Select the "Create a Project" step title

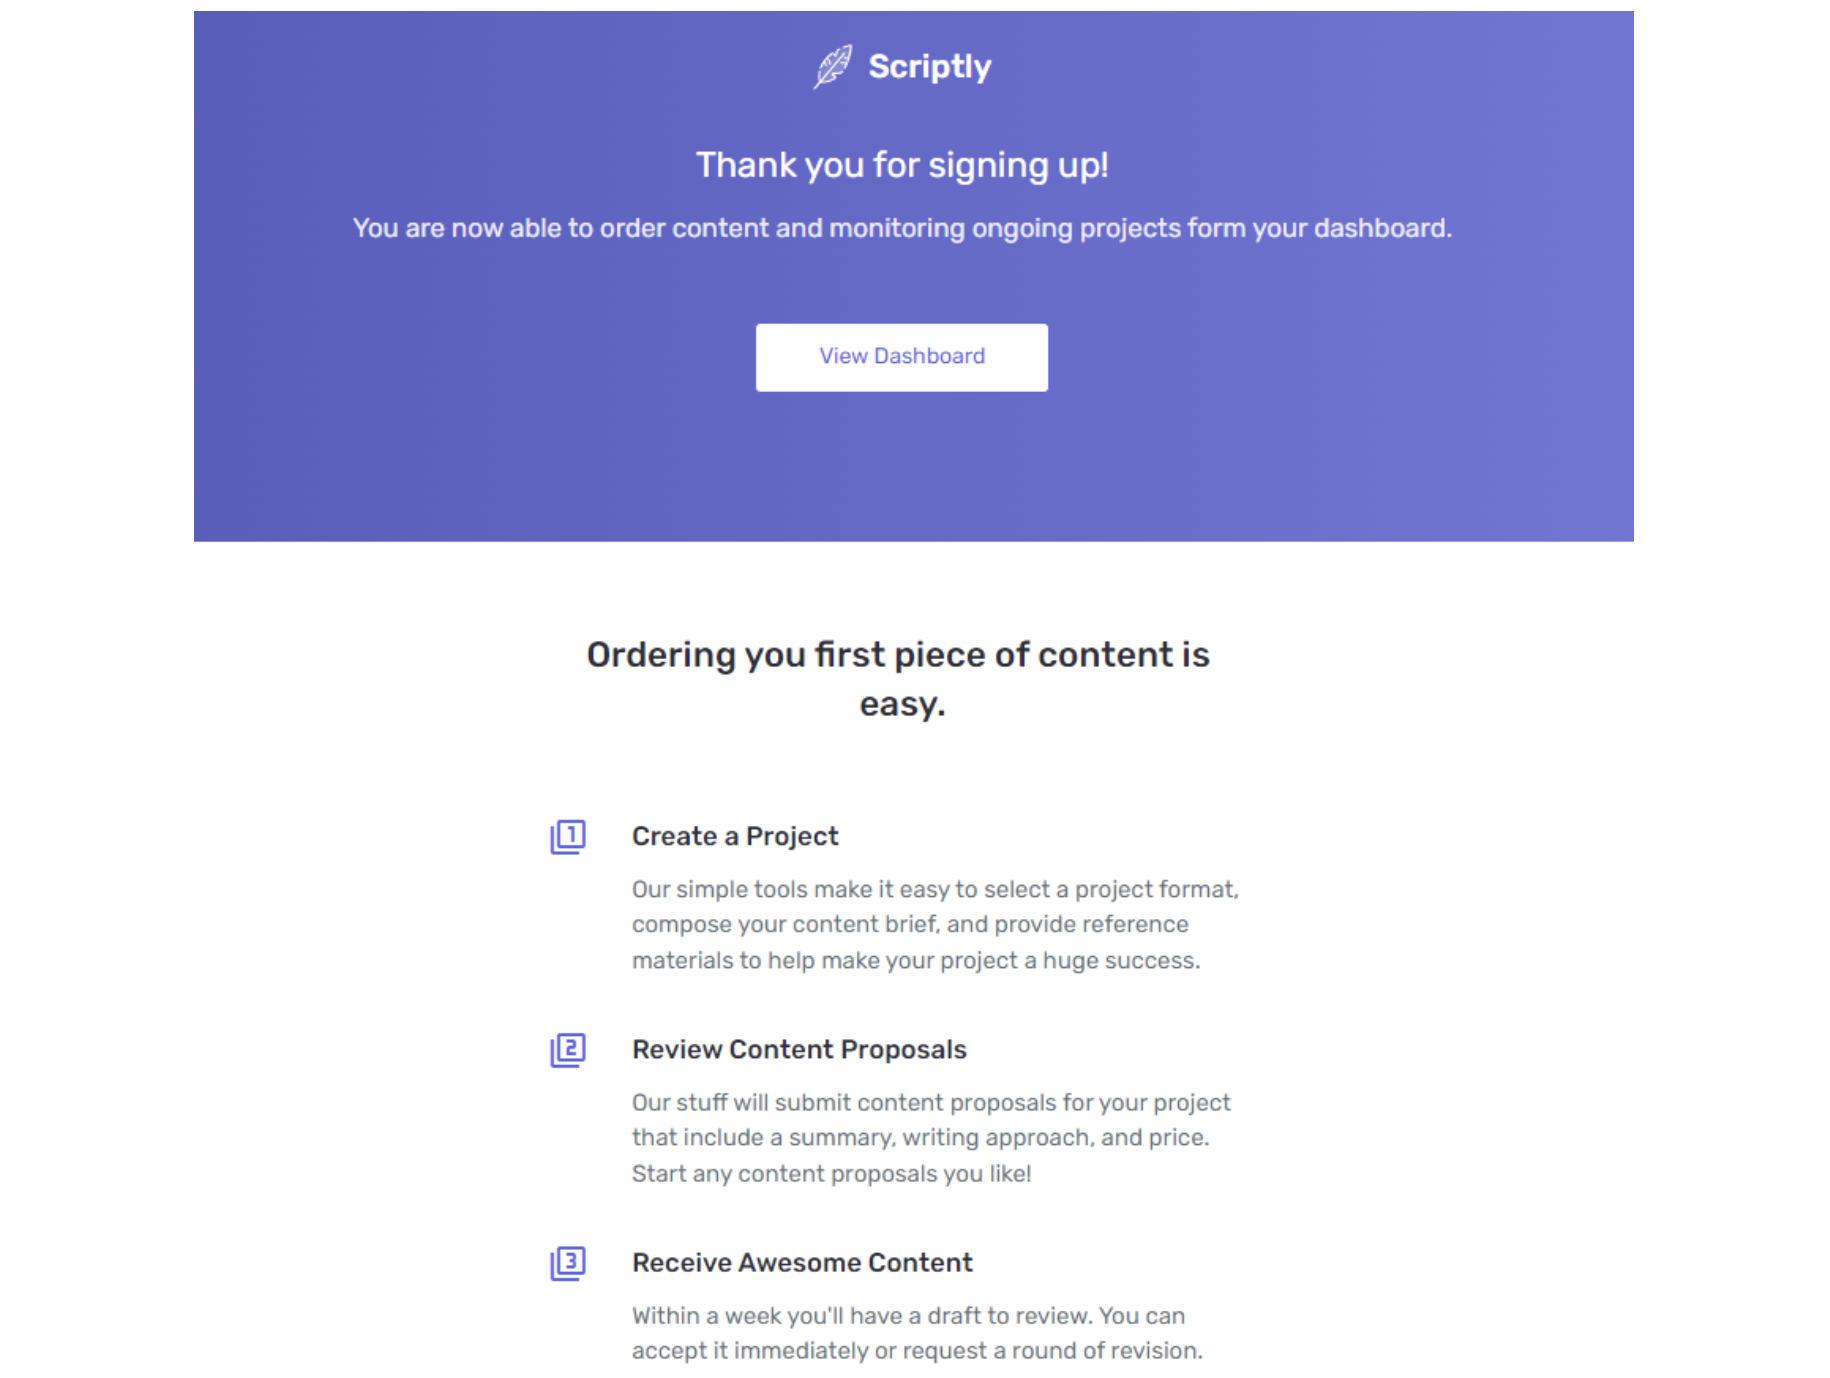pyautogui.click(x=735, y=836)
